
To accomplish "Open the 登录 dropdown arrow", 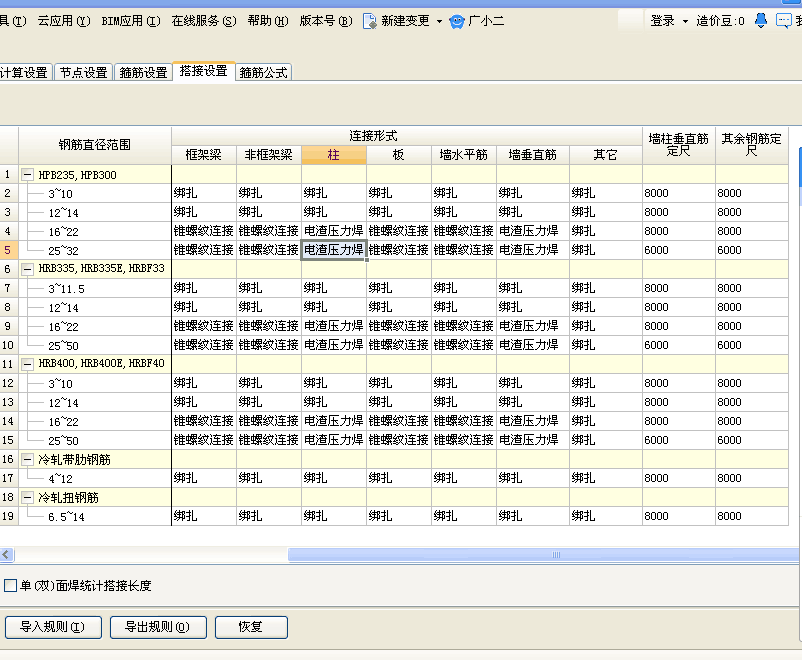I will [685, 21].
